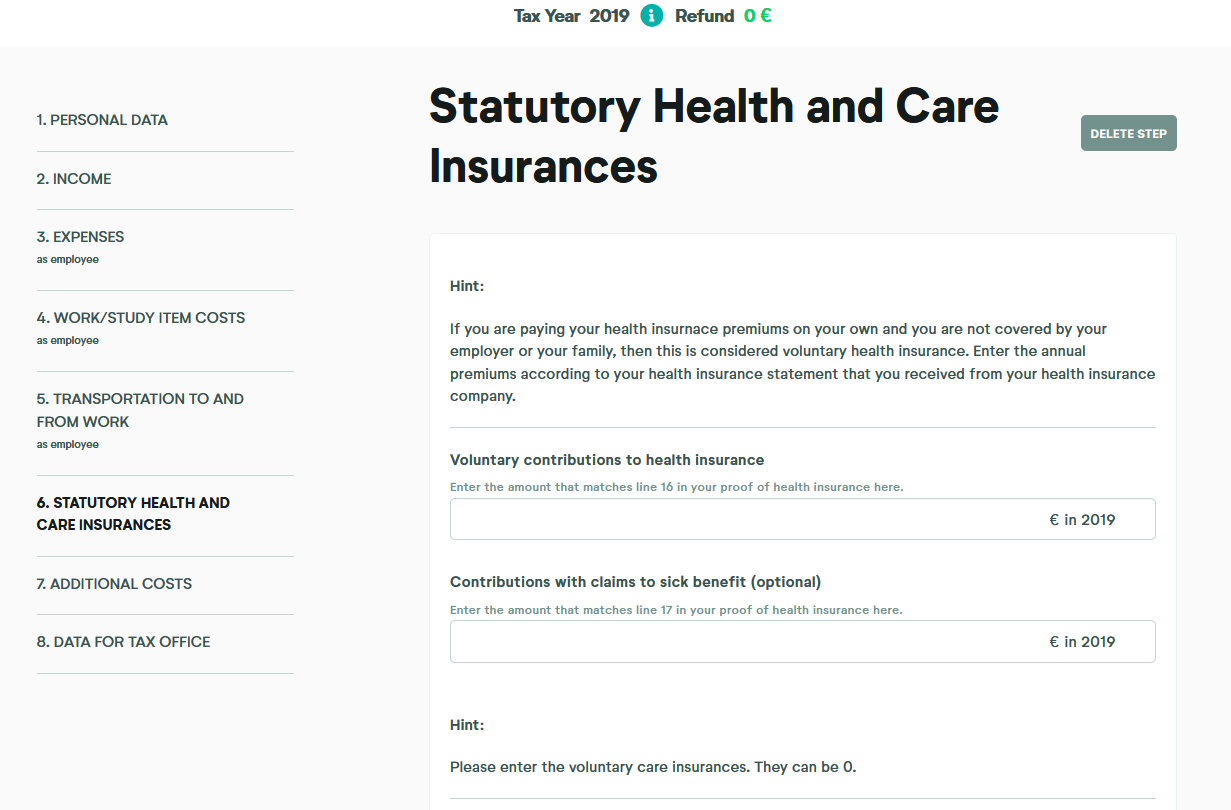Viewport: 1231px width, 810px height.
Task: Select the Expenses step in sidebar
Action: tap(81, 238)
